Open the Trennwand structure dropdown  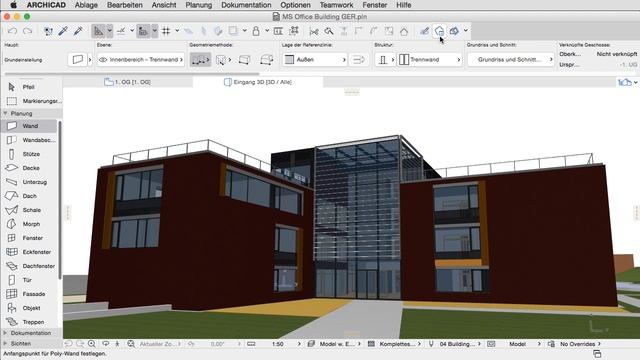[429, 60]
